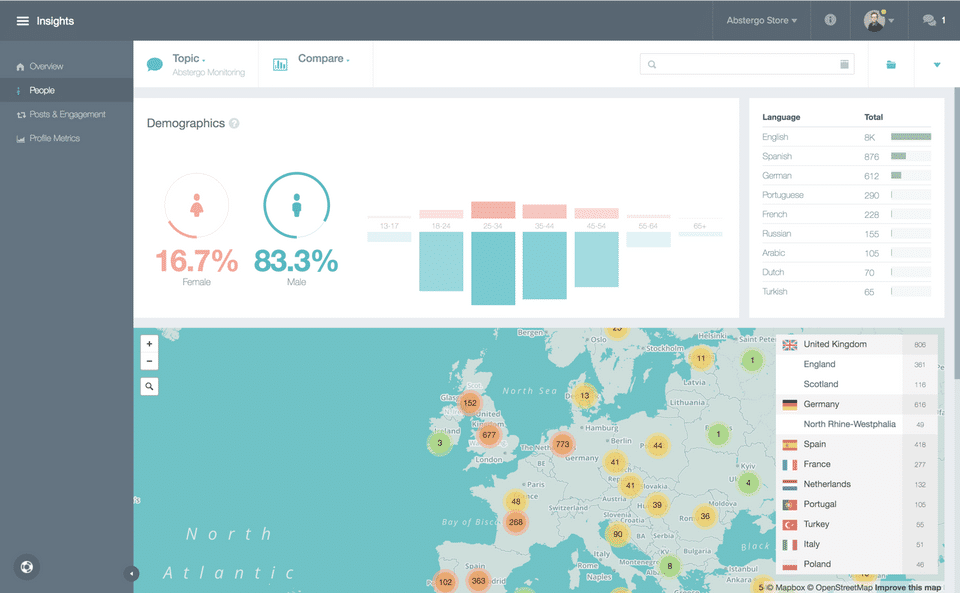Zoom in the map with plus button
960x593 pixels.
tap(149, 344)
